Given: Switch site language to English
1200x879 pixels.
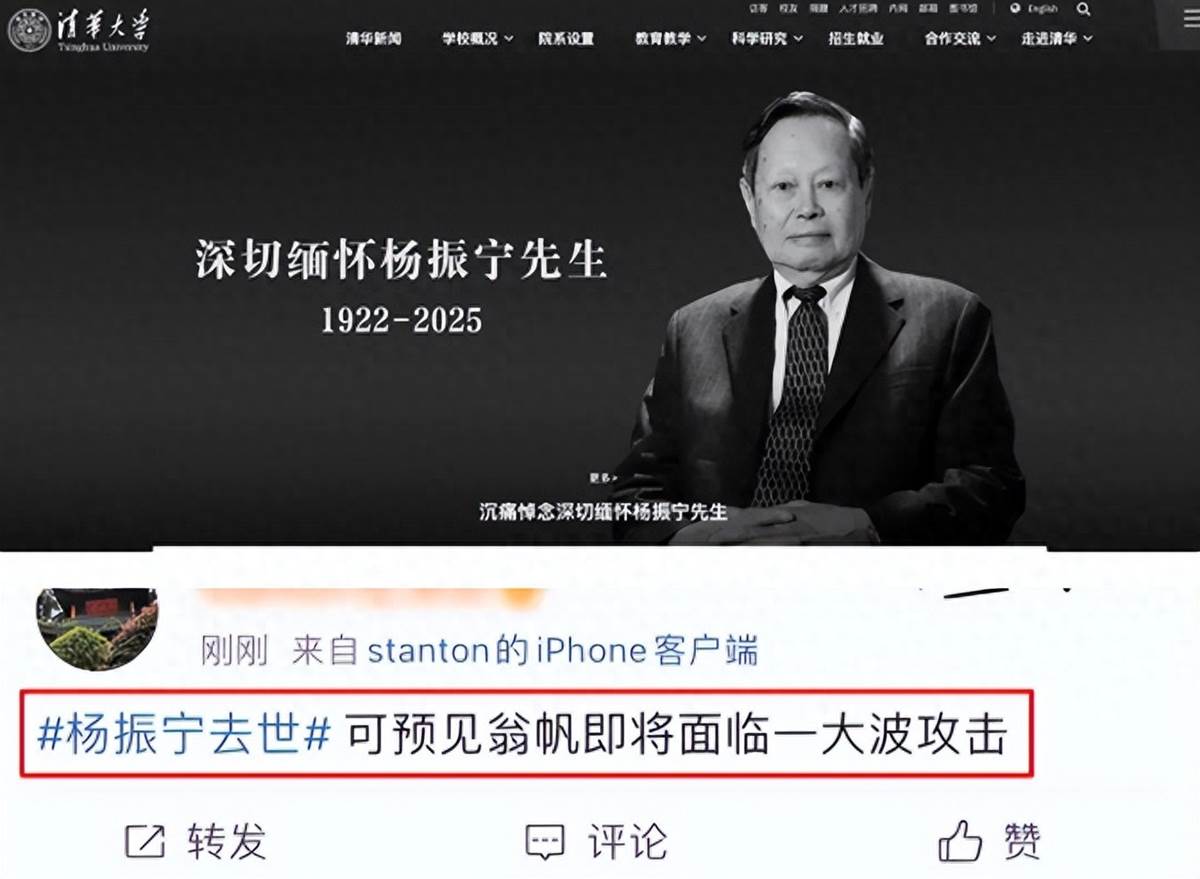Looking at the screenshot, I should click(1042, 9).
